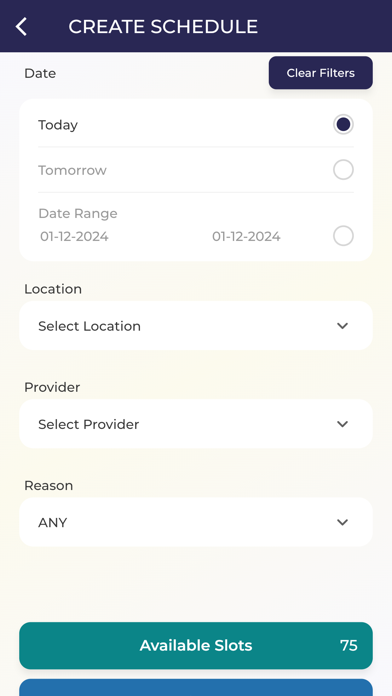Screen dimensions: 392x696
Task: Expand the Select Provider dropdown
Action: [x=196, y=424]
